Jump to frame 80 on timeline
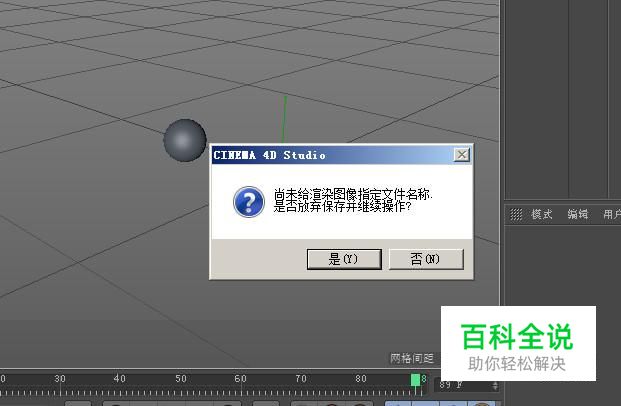621x406 pixels. [x=361, y=379]
